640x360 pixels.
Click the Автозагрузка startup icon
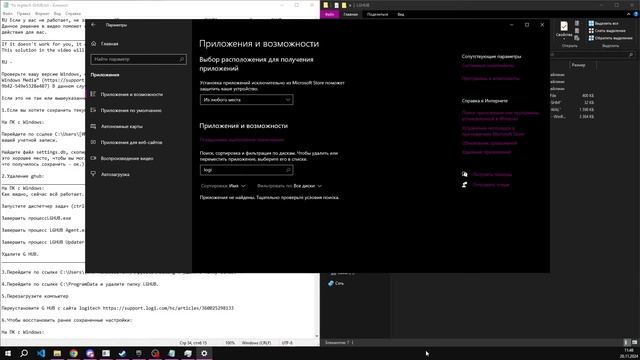93,174
